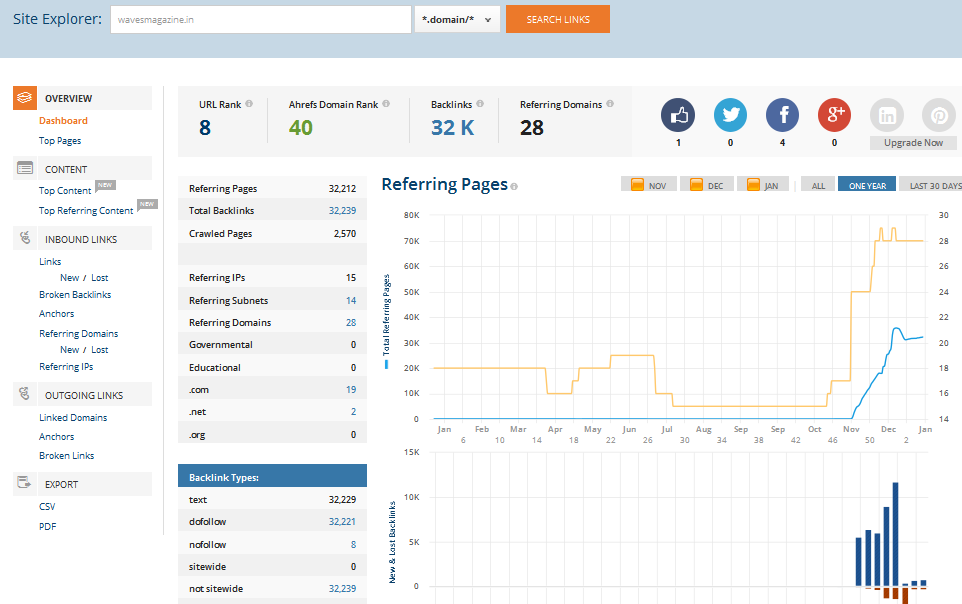962x604 pixels.
Task: Open the *.domain/* mode dropdown
Action: pos(457,20)
